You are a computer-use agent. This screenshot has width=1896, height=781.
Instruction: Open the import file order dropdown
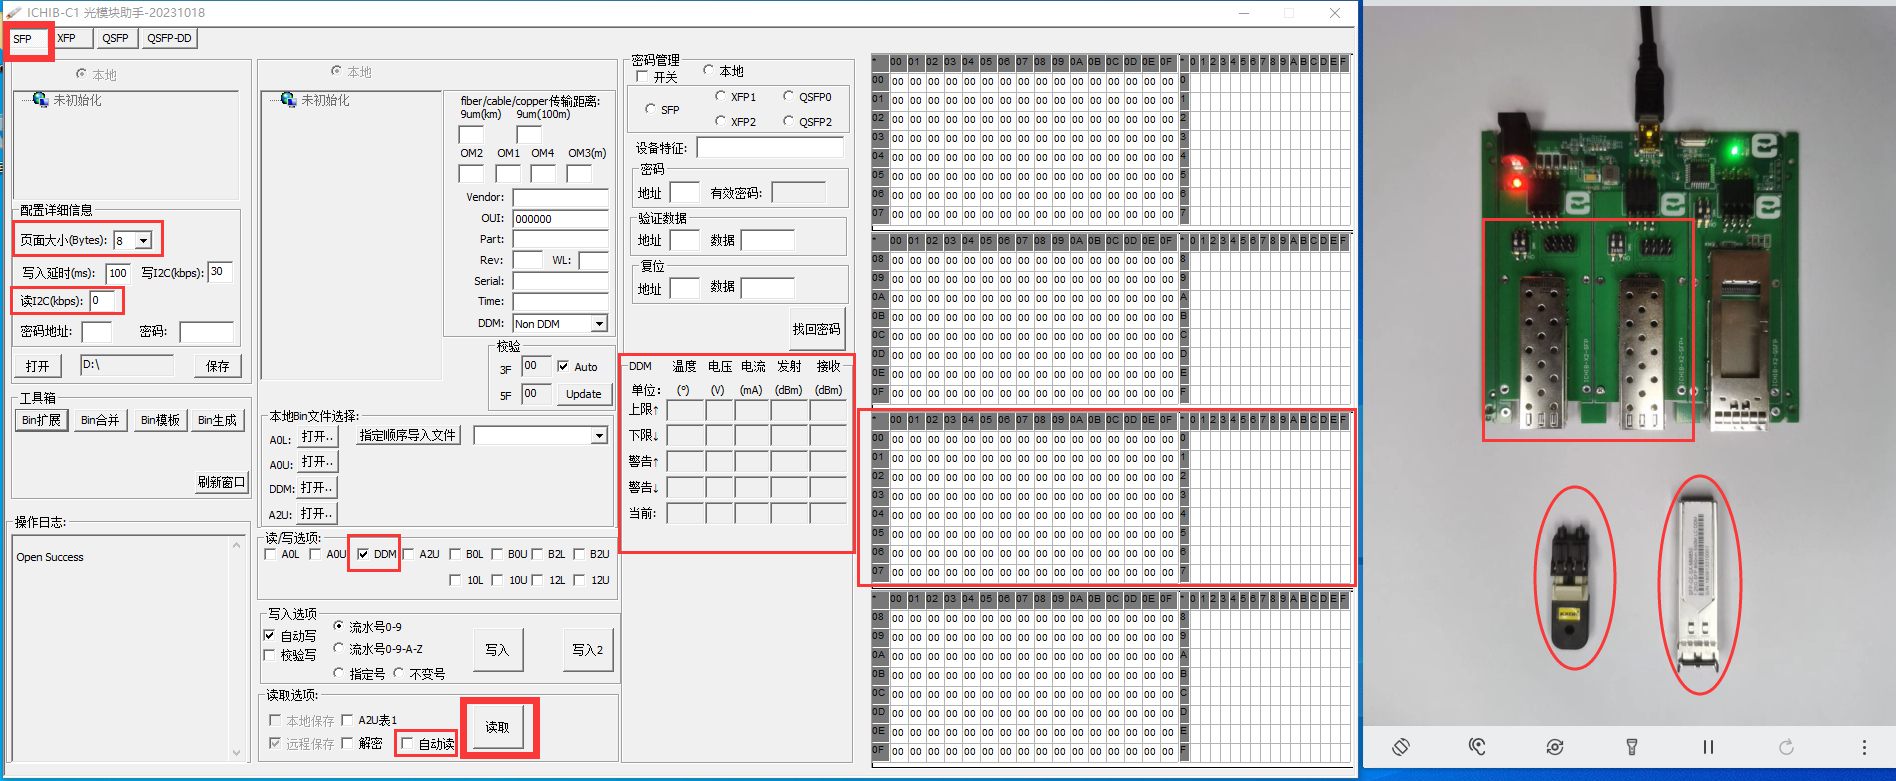point(599,436)
